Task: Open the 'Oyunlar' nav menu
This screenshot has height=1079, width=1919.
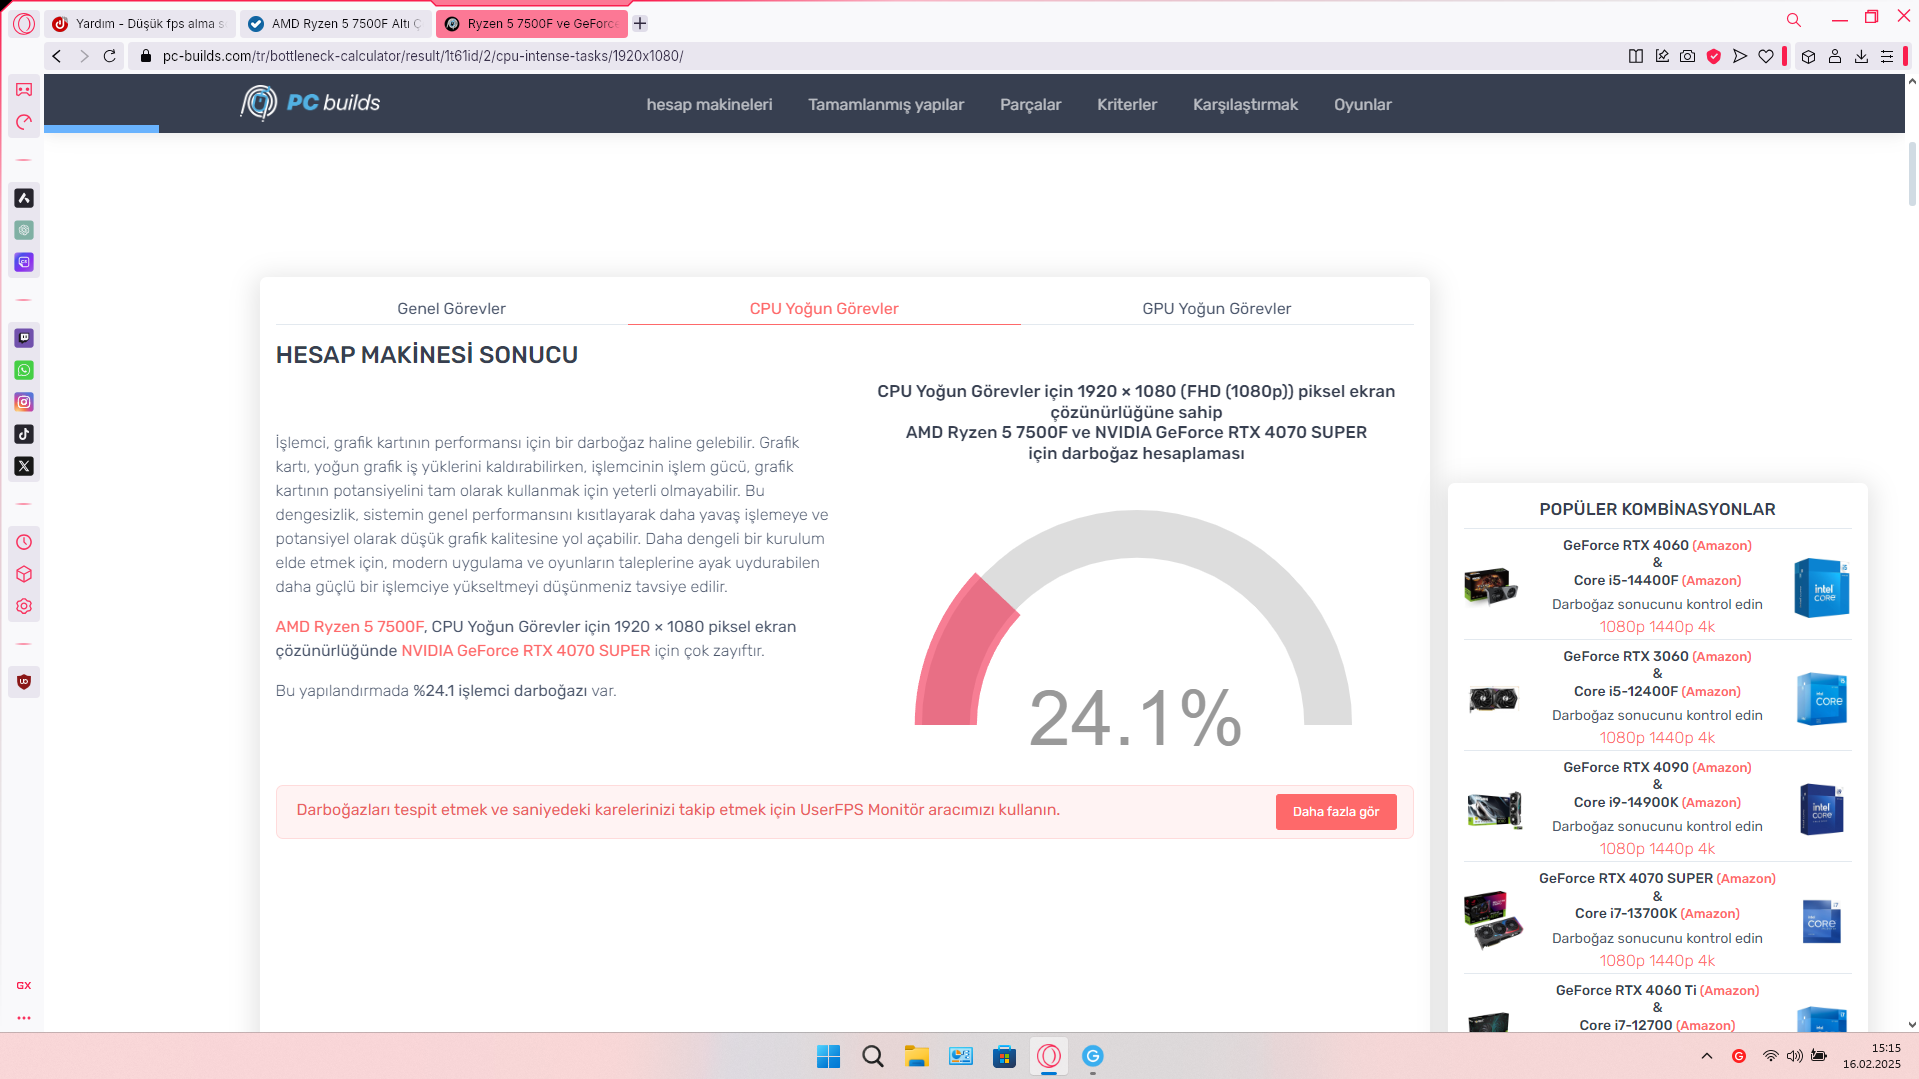Action: (1362, 104)
